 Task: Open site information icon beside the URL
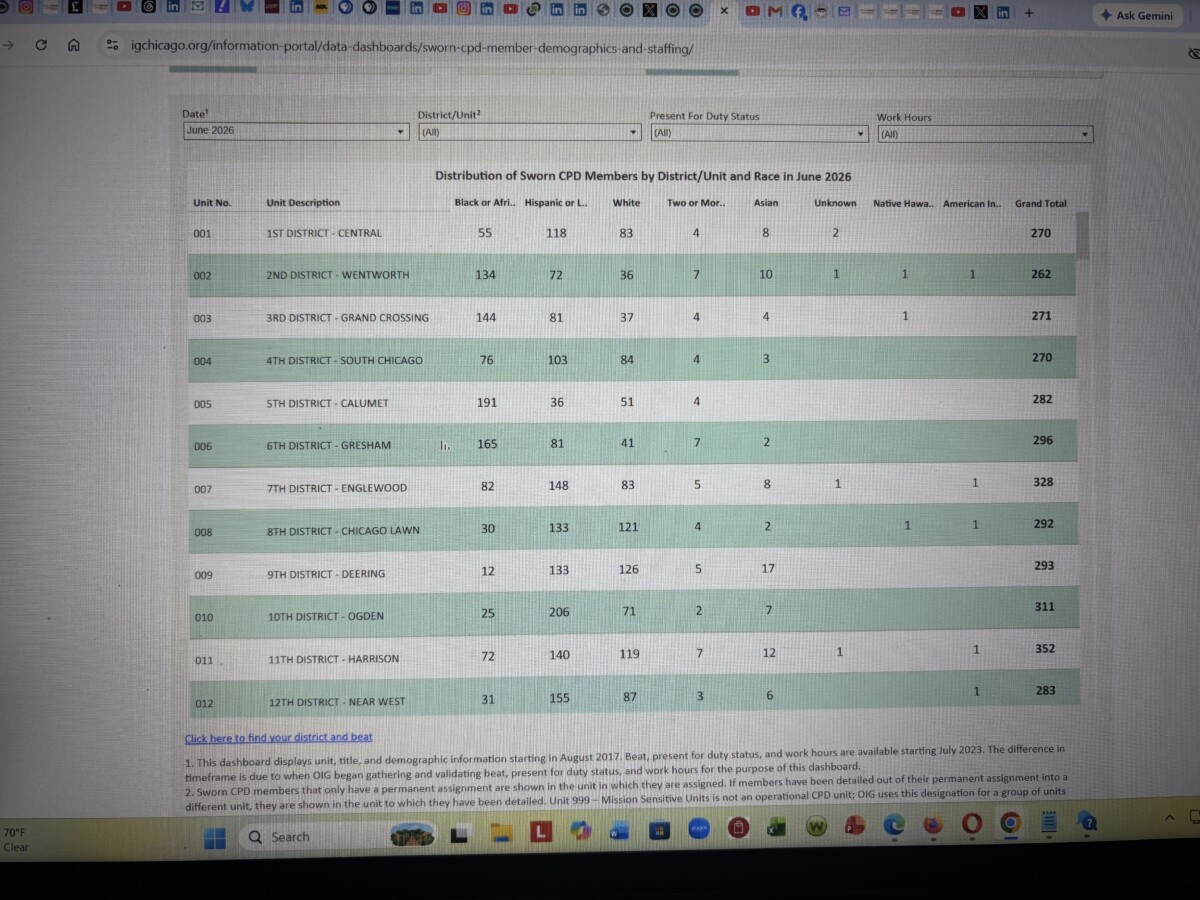pyautogui.click(x=112, y=46)
